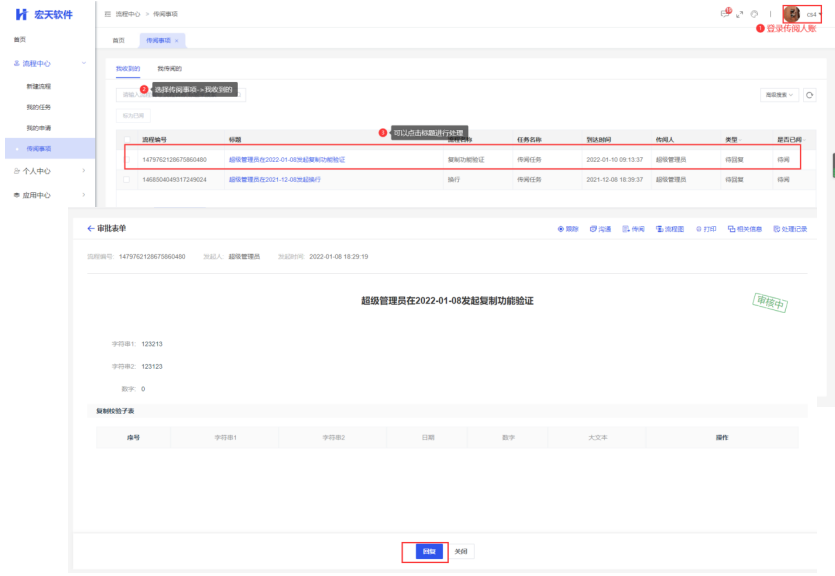
Task: Open 处理记录 processing records
Action: click(x=790, y=229)
